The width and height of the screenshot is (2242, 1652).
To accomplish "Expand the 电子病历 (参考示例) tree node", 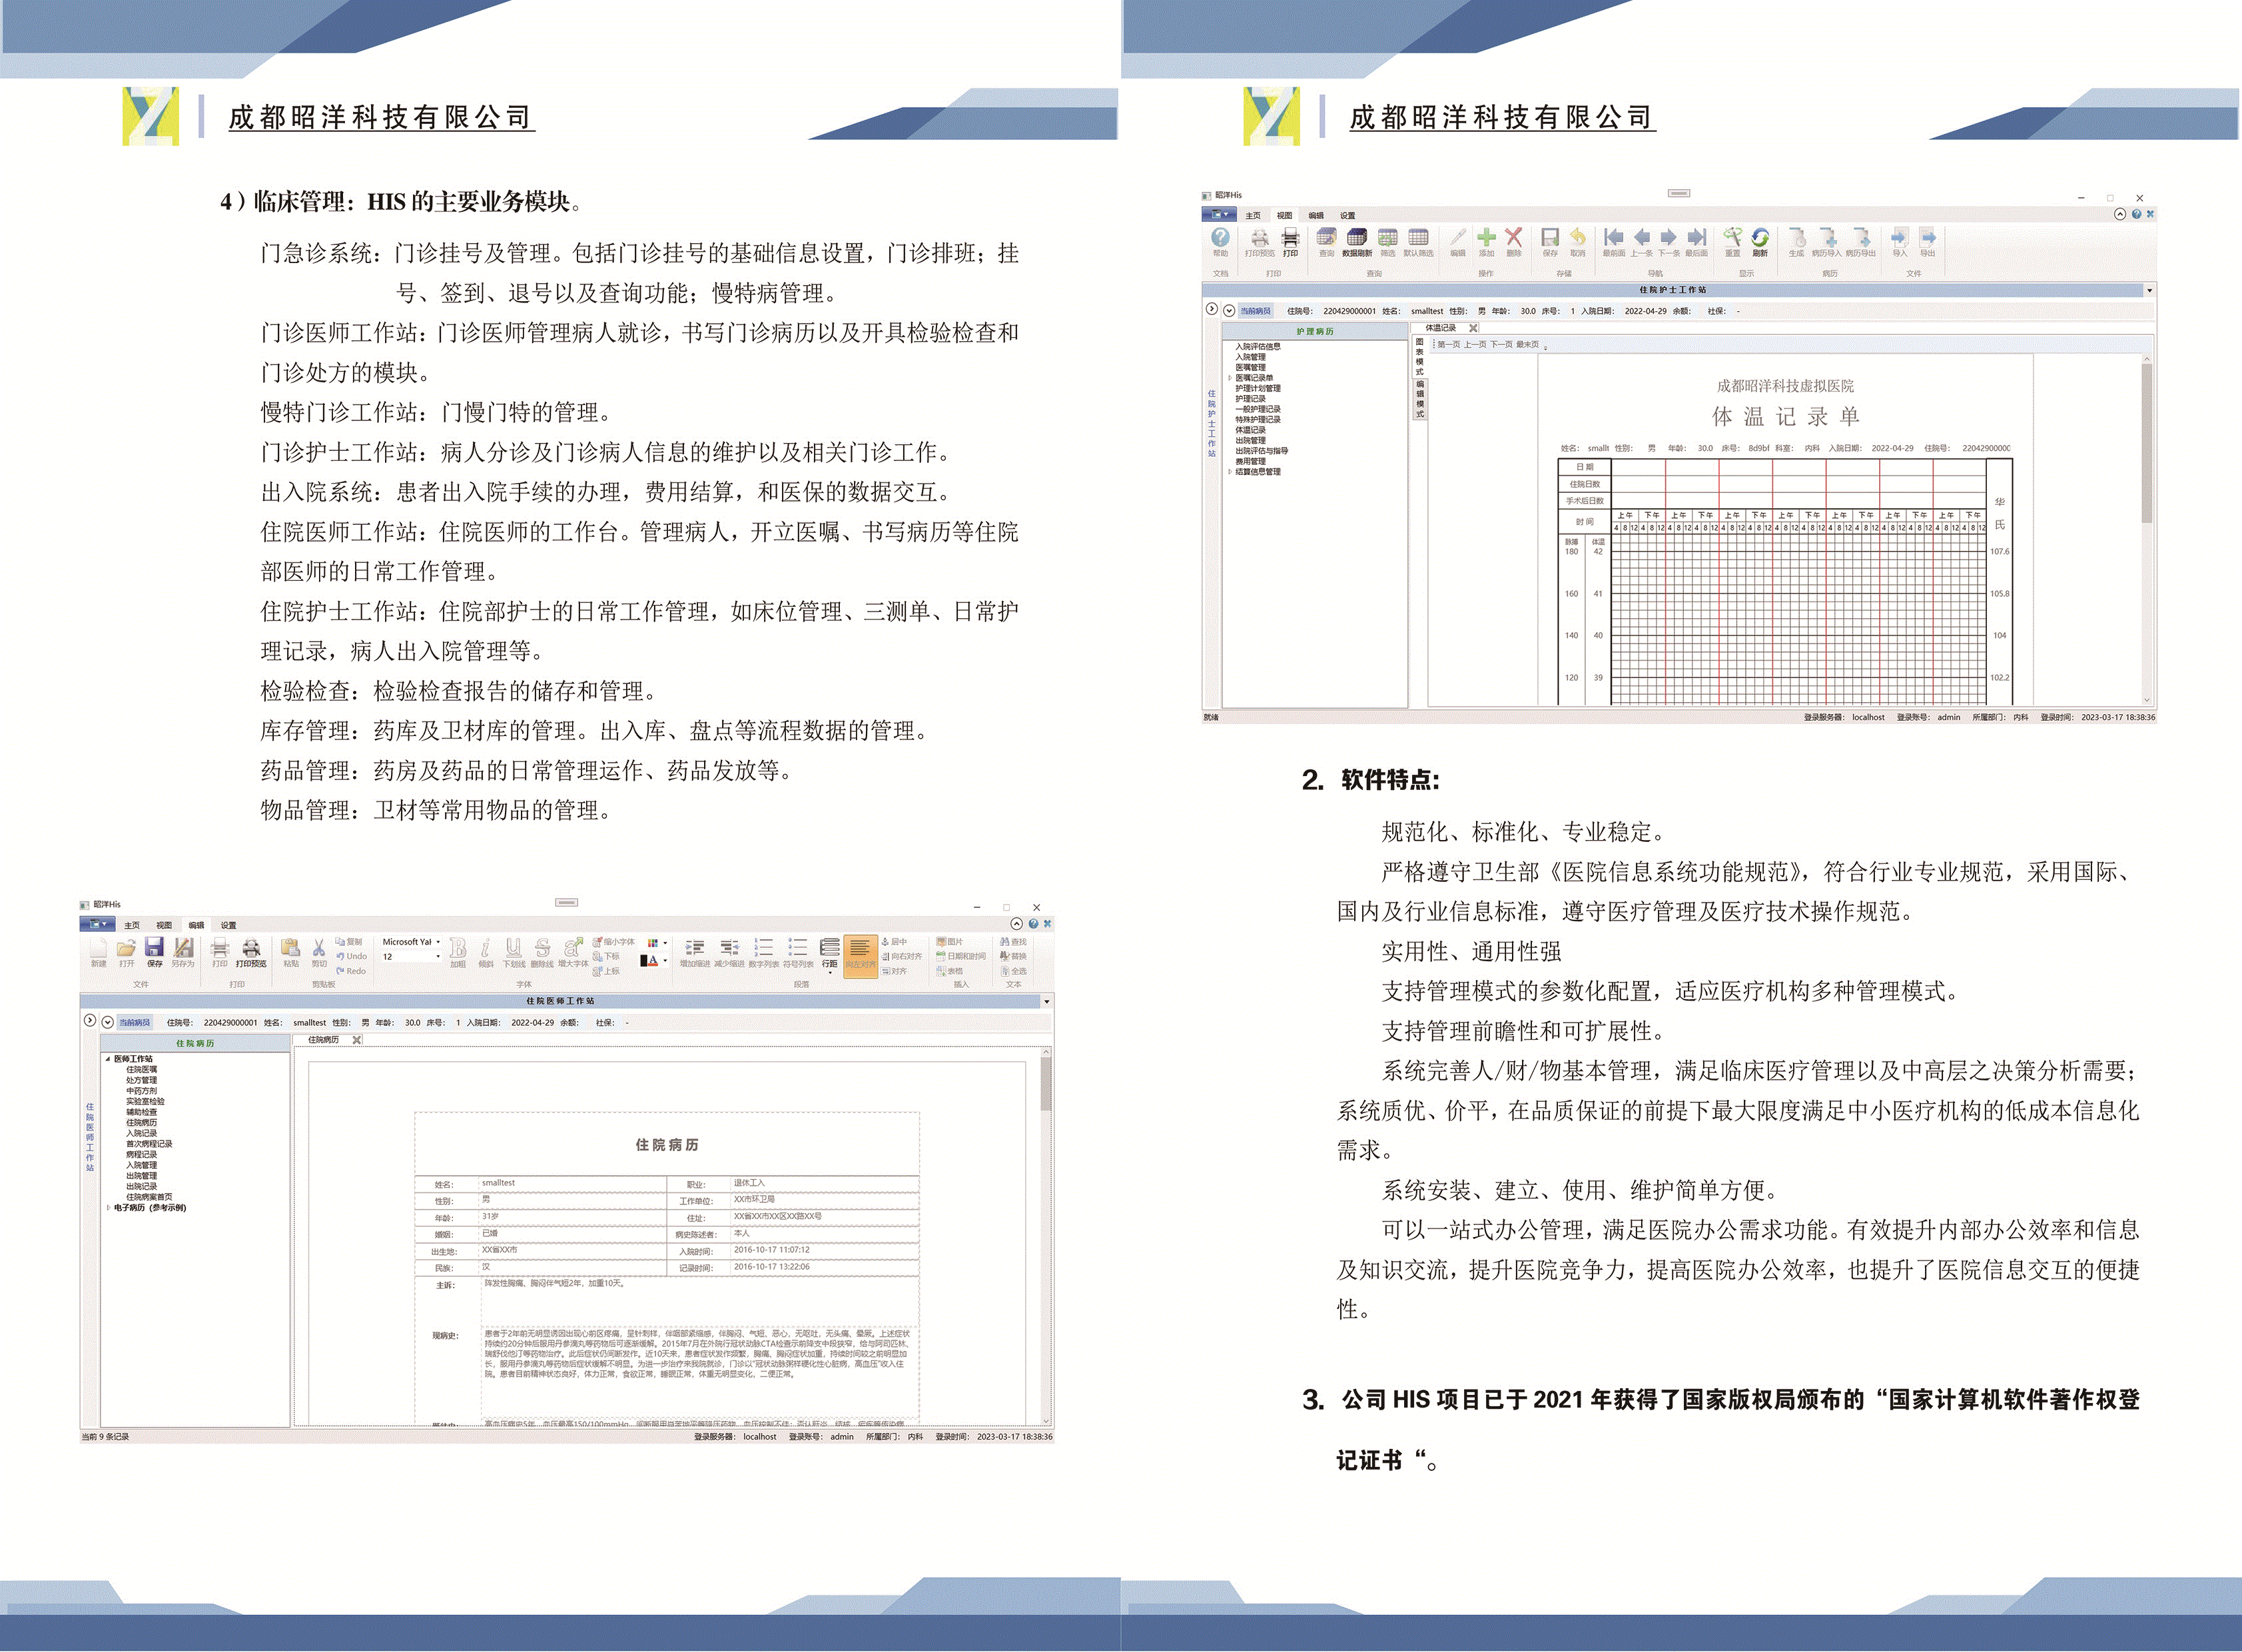I will coord(108,1207).
